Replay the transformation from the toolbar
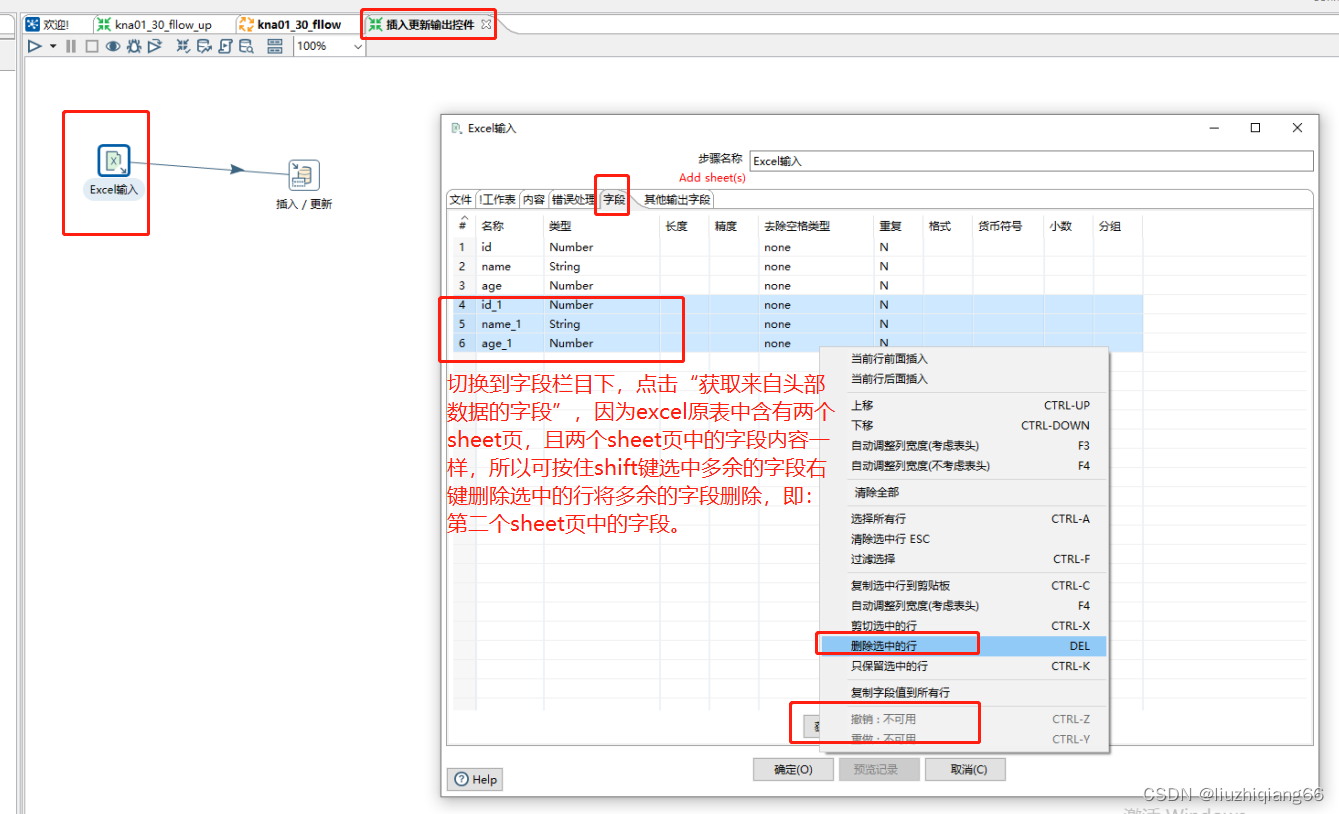 coord(155,46)
